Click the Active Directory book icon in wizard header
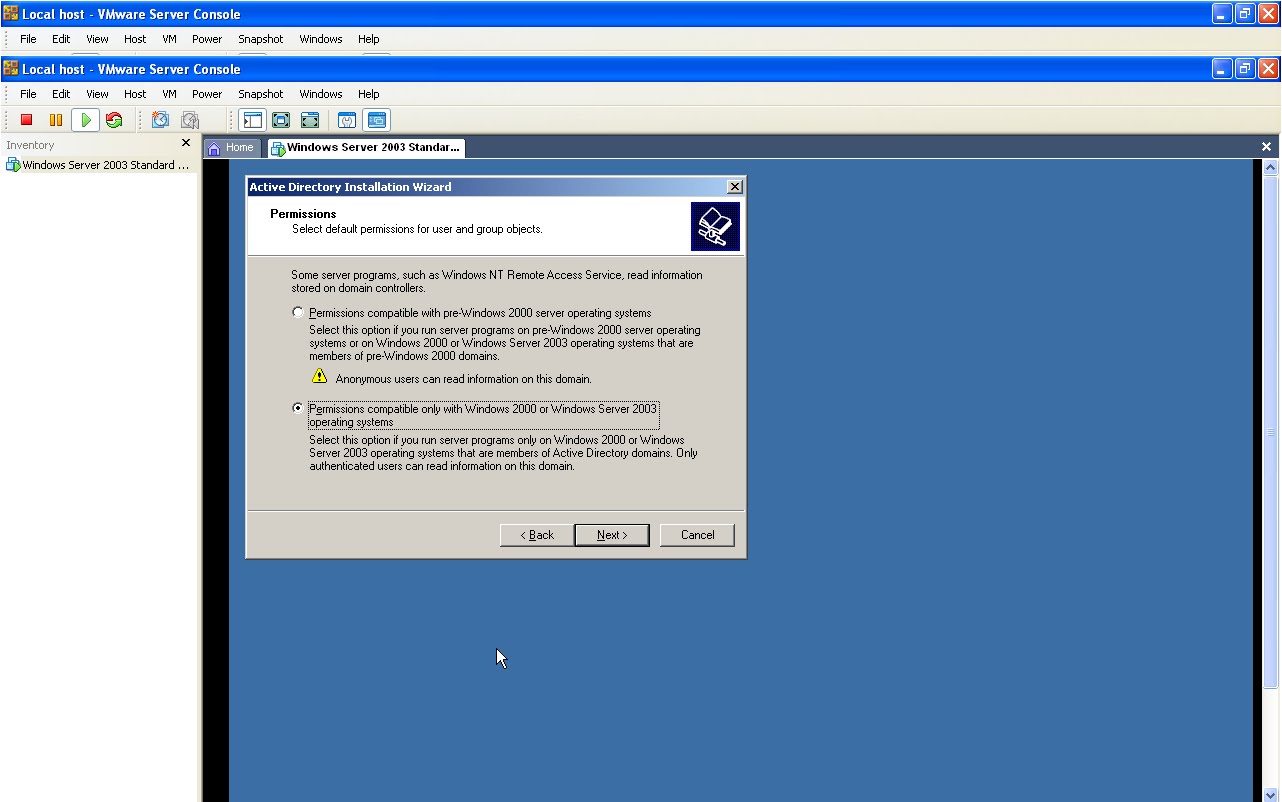 [x=715, y=226]
